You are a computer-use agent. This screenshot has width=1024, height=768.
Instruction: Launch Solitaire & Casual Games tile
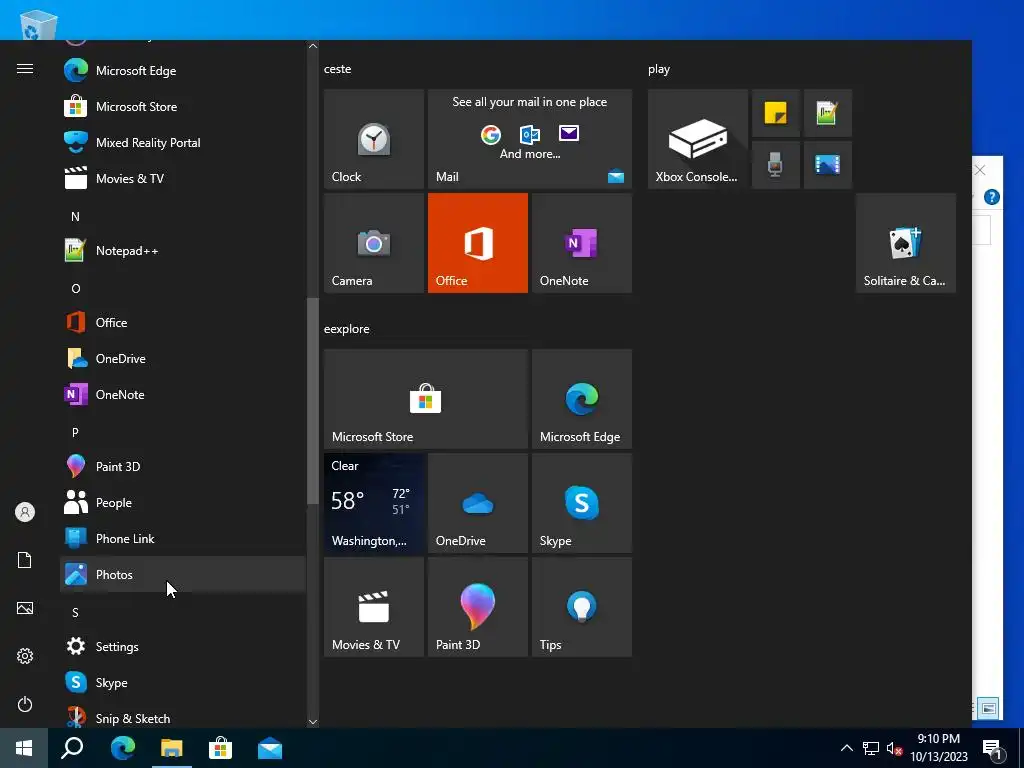[906, 243]
